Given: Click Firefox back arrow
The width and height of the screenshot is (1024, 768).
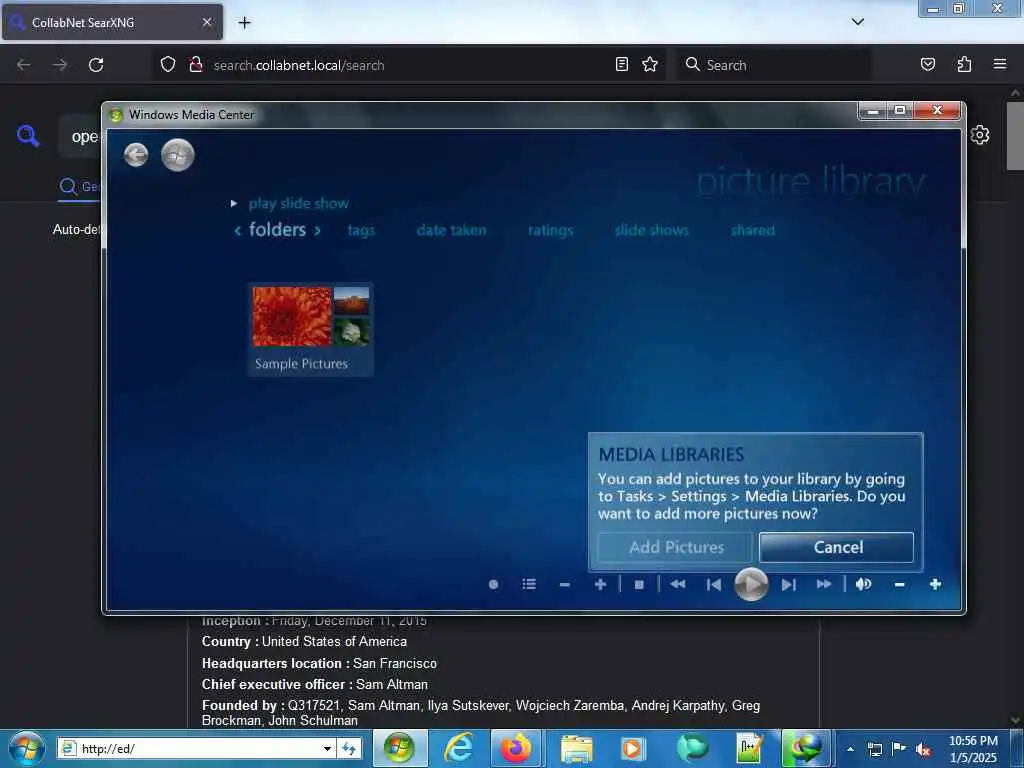Looking at the screenshot, I should pos(24,65).
